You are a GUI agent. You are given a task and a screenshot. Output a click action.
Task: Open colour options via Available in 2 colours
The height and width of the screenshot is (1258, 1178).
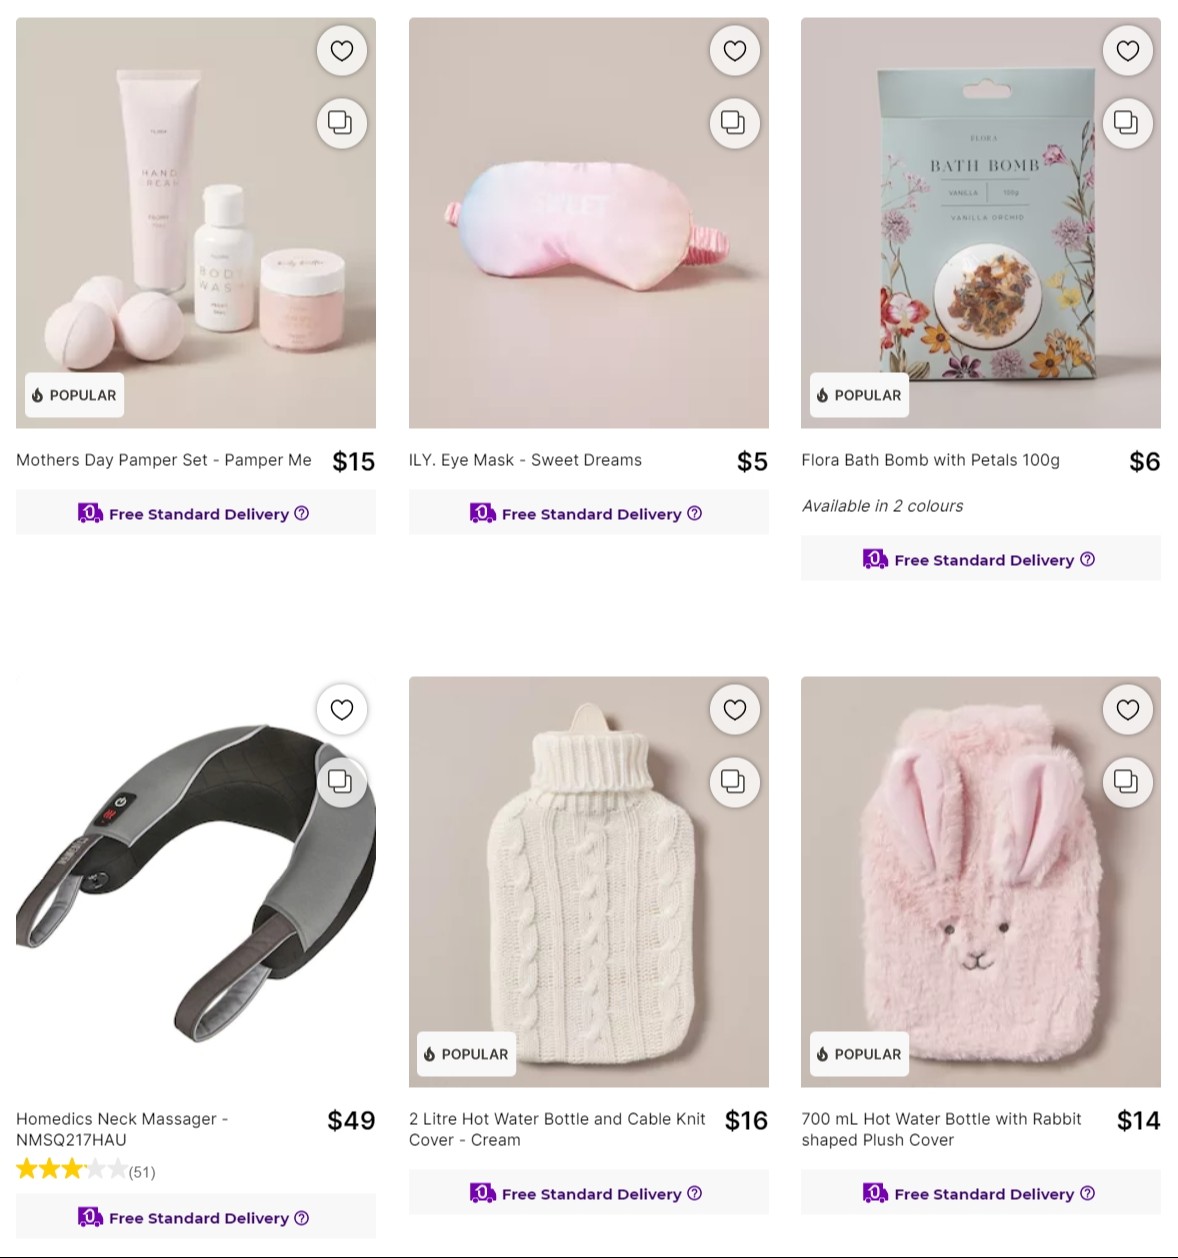pyautogui.click(x=882, y=506)
